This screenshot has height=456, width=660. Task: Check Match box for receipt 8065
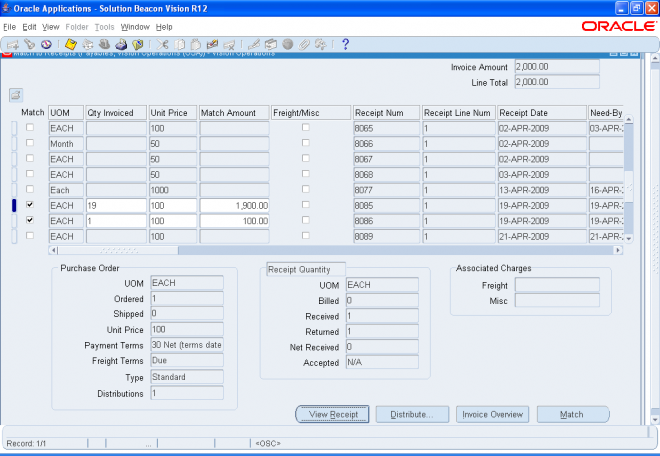(x=30, y=127)
